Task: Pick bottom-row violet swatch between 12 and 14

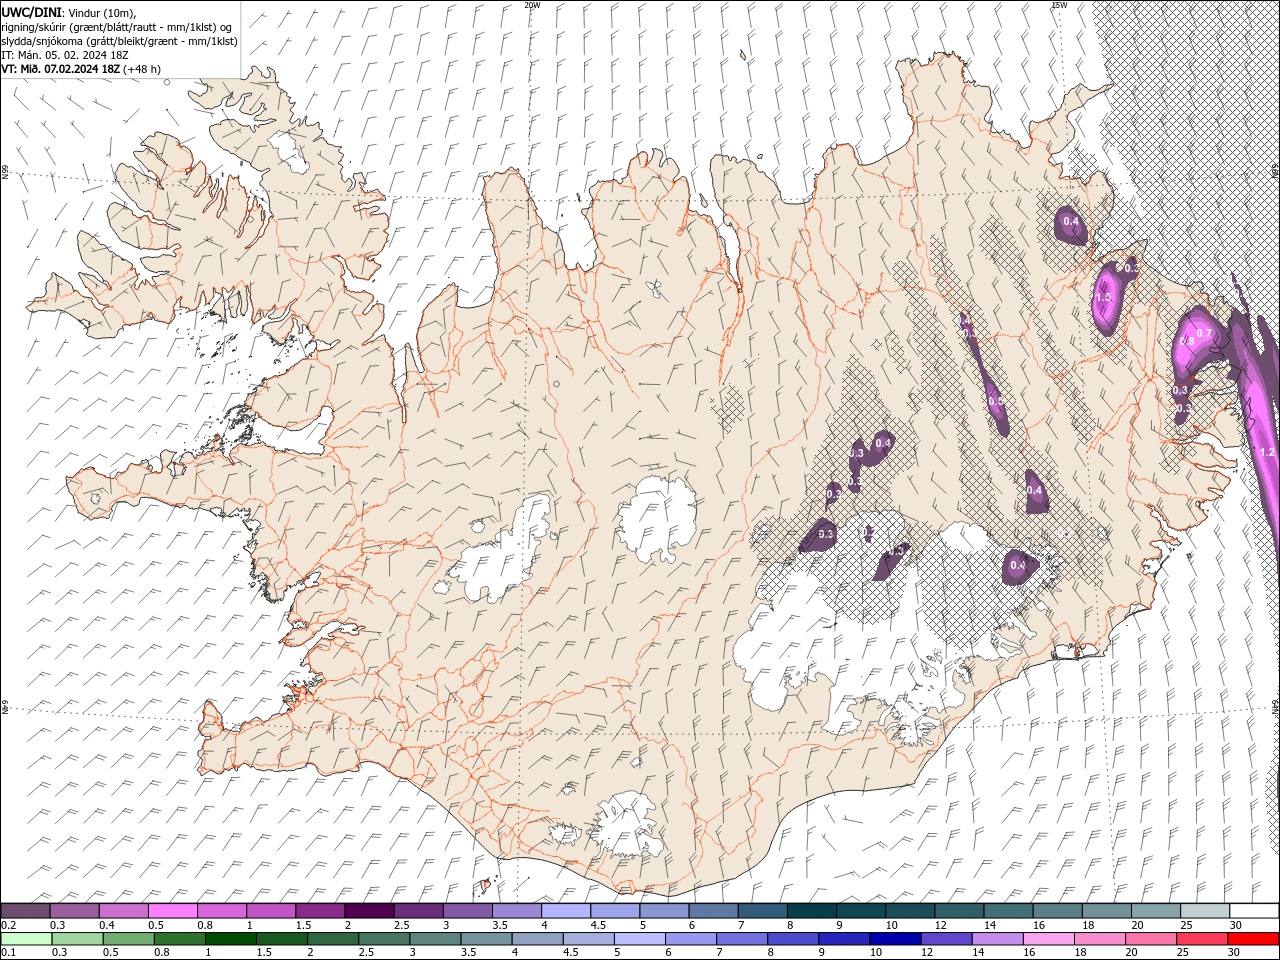Action: 946,939
